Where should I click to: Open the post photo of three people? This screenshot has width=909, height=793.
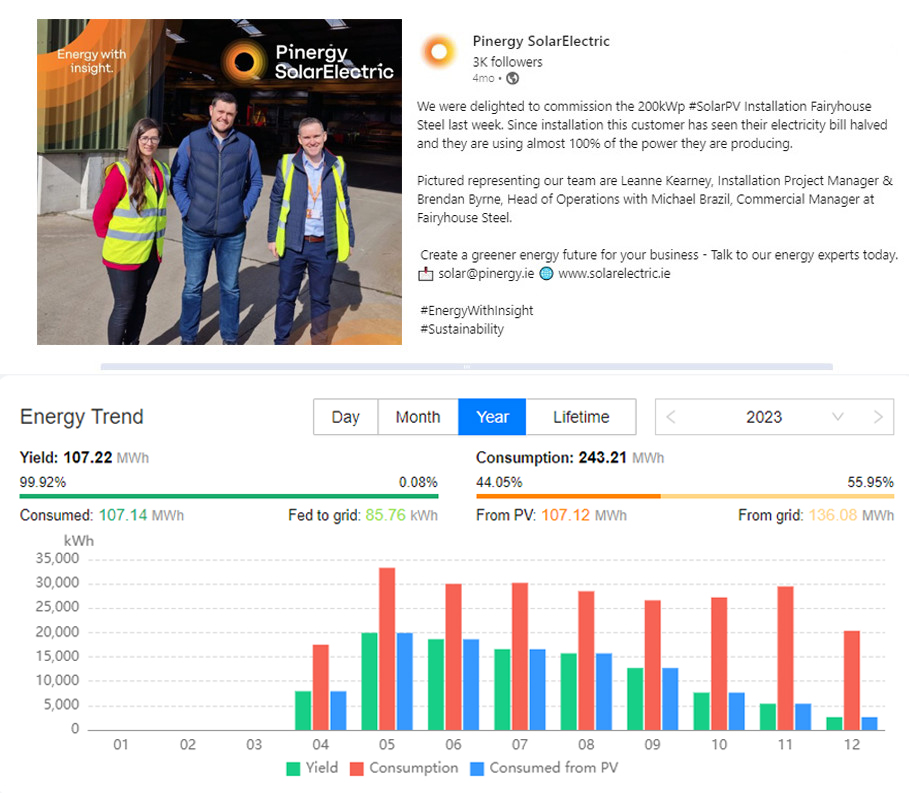219,182
